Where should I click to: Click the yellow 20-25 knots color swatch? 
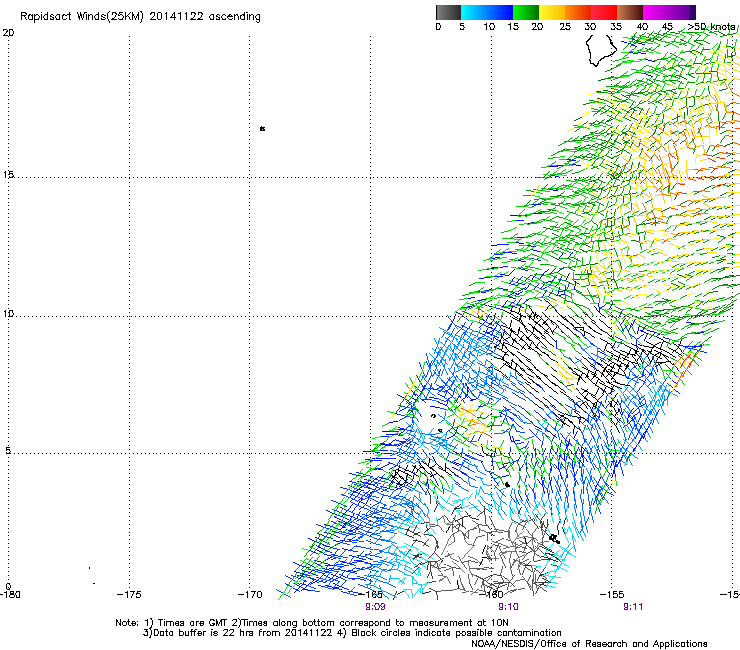[x=552, y=12]
